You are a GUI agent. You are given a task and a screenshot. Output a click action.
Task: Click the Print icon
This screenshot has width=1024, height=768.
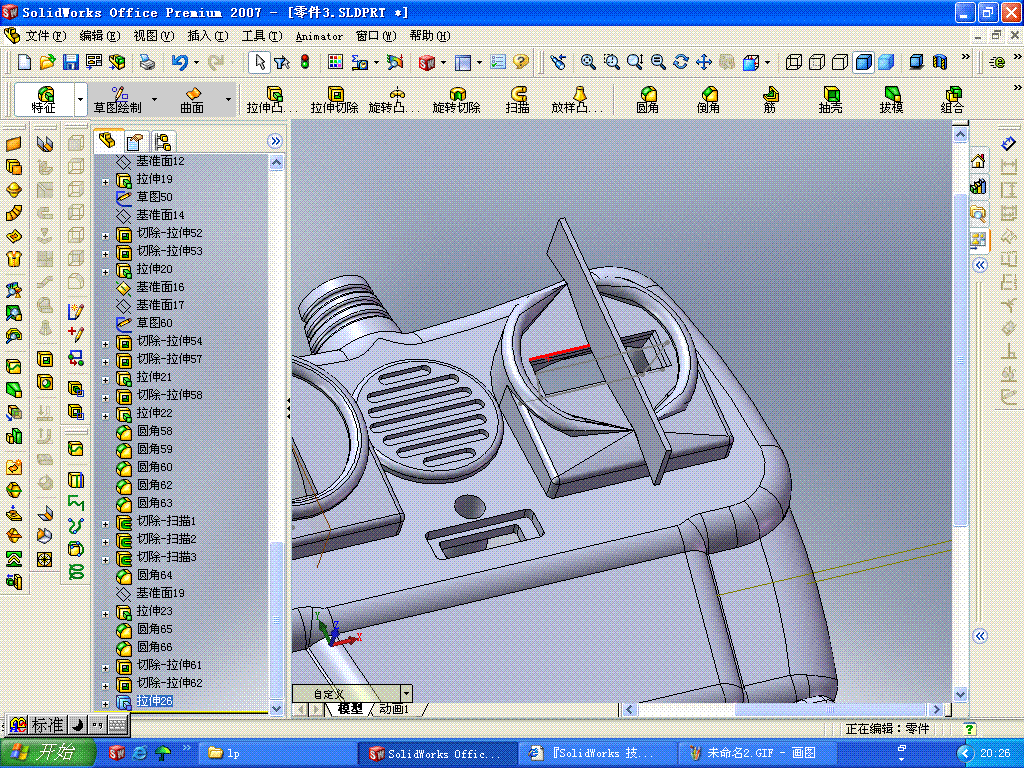pyautogui.click(x=147, y=62)
